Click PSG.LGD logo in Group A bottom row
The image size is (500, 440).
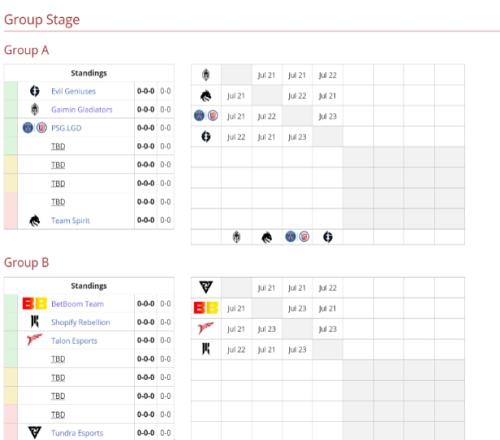click(x=297, y=237)
